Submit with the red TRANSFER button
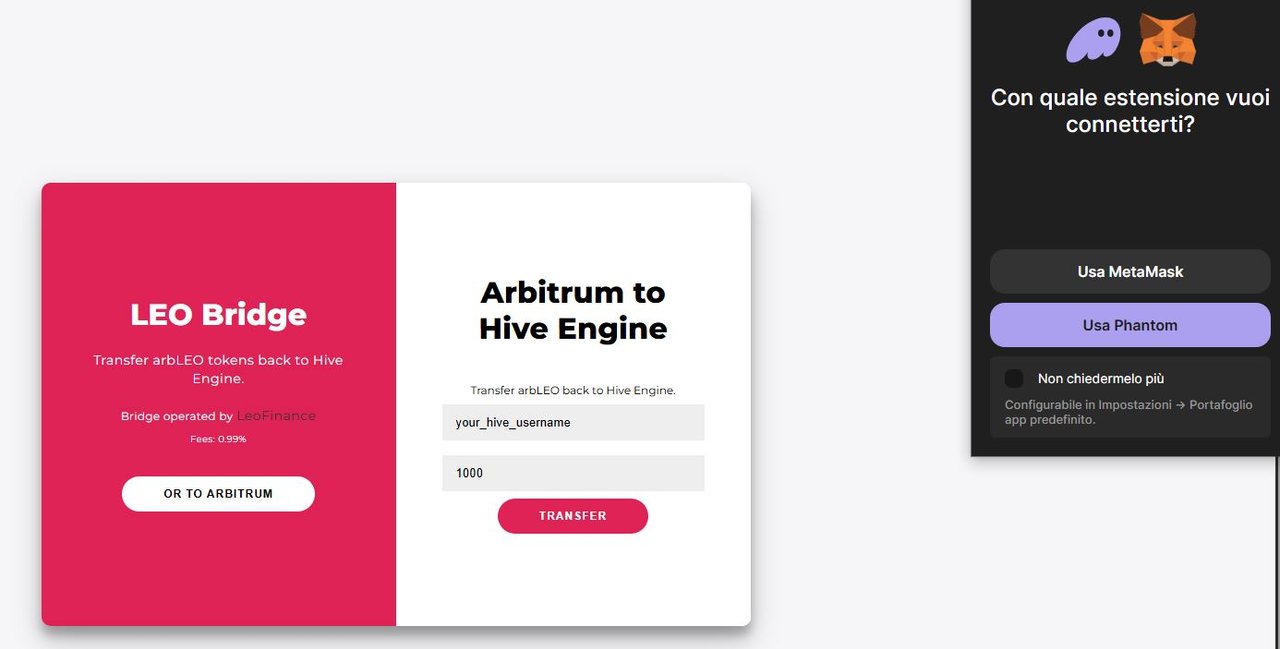The height and width of the screenshot is (649, 1280). pos(573,516)
